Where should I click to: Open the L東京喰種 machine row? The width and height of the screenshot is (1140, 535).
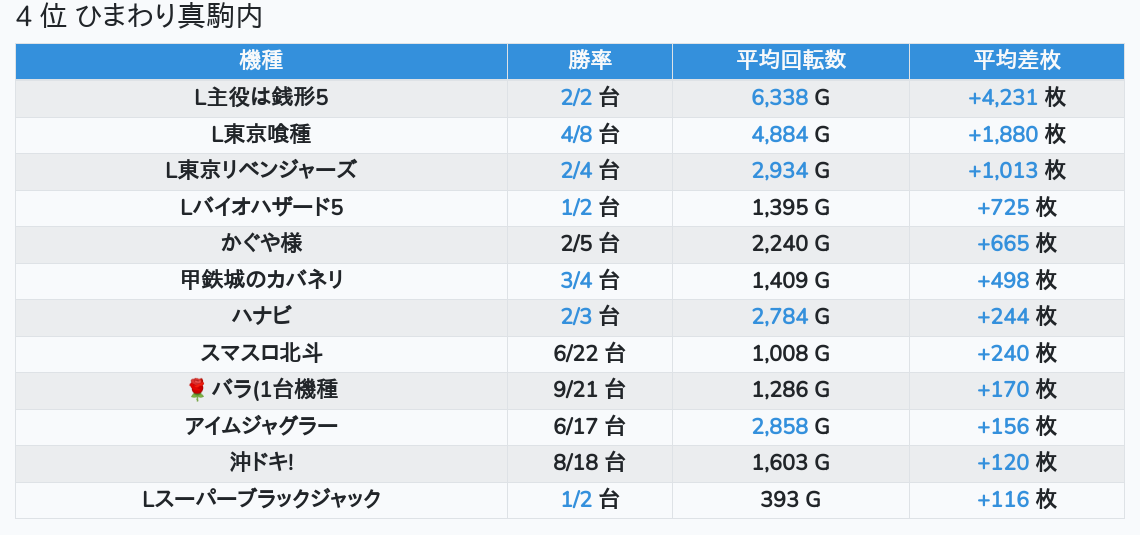click(x=261, y=134)
